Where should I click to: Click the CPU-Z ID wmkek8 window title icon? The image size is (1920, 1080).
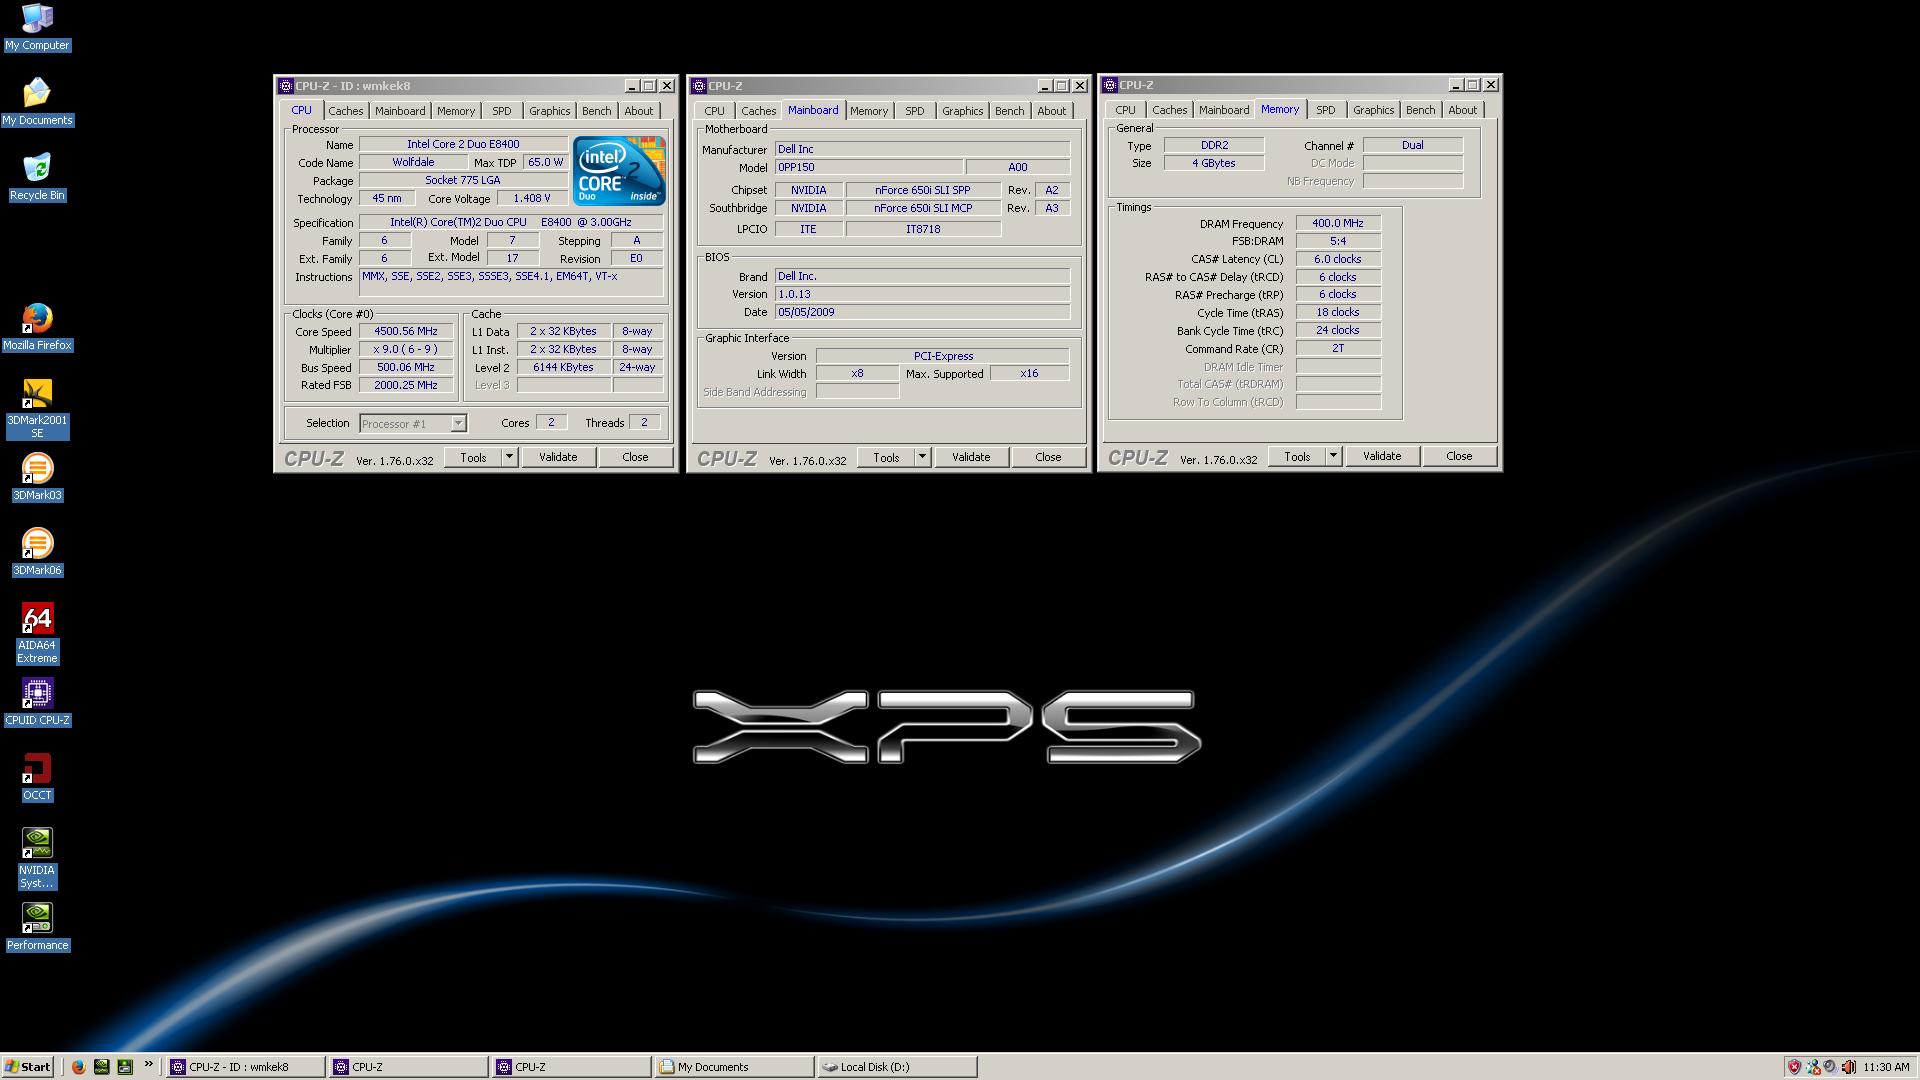(x=285, y=86)
